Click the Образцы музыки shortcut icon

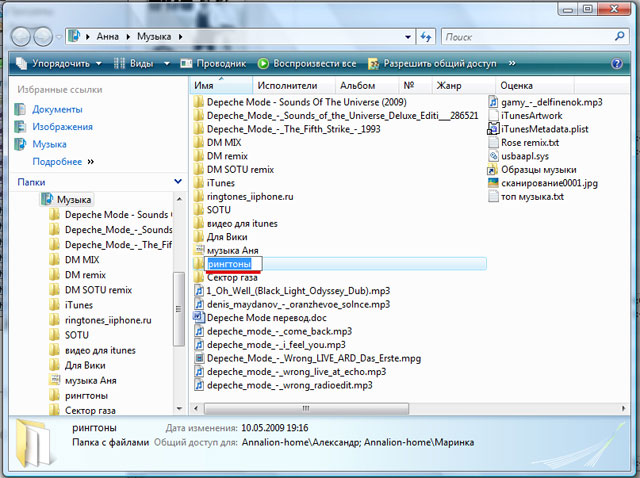tap(493, 169)
